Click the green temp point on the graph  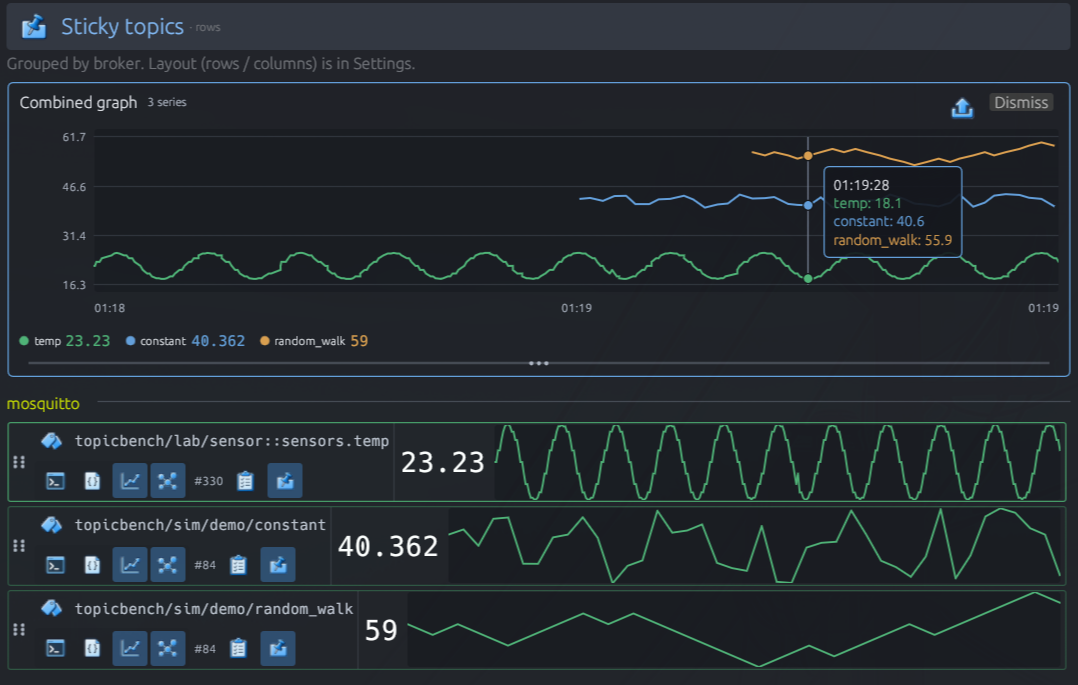pos(808,279)
